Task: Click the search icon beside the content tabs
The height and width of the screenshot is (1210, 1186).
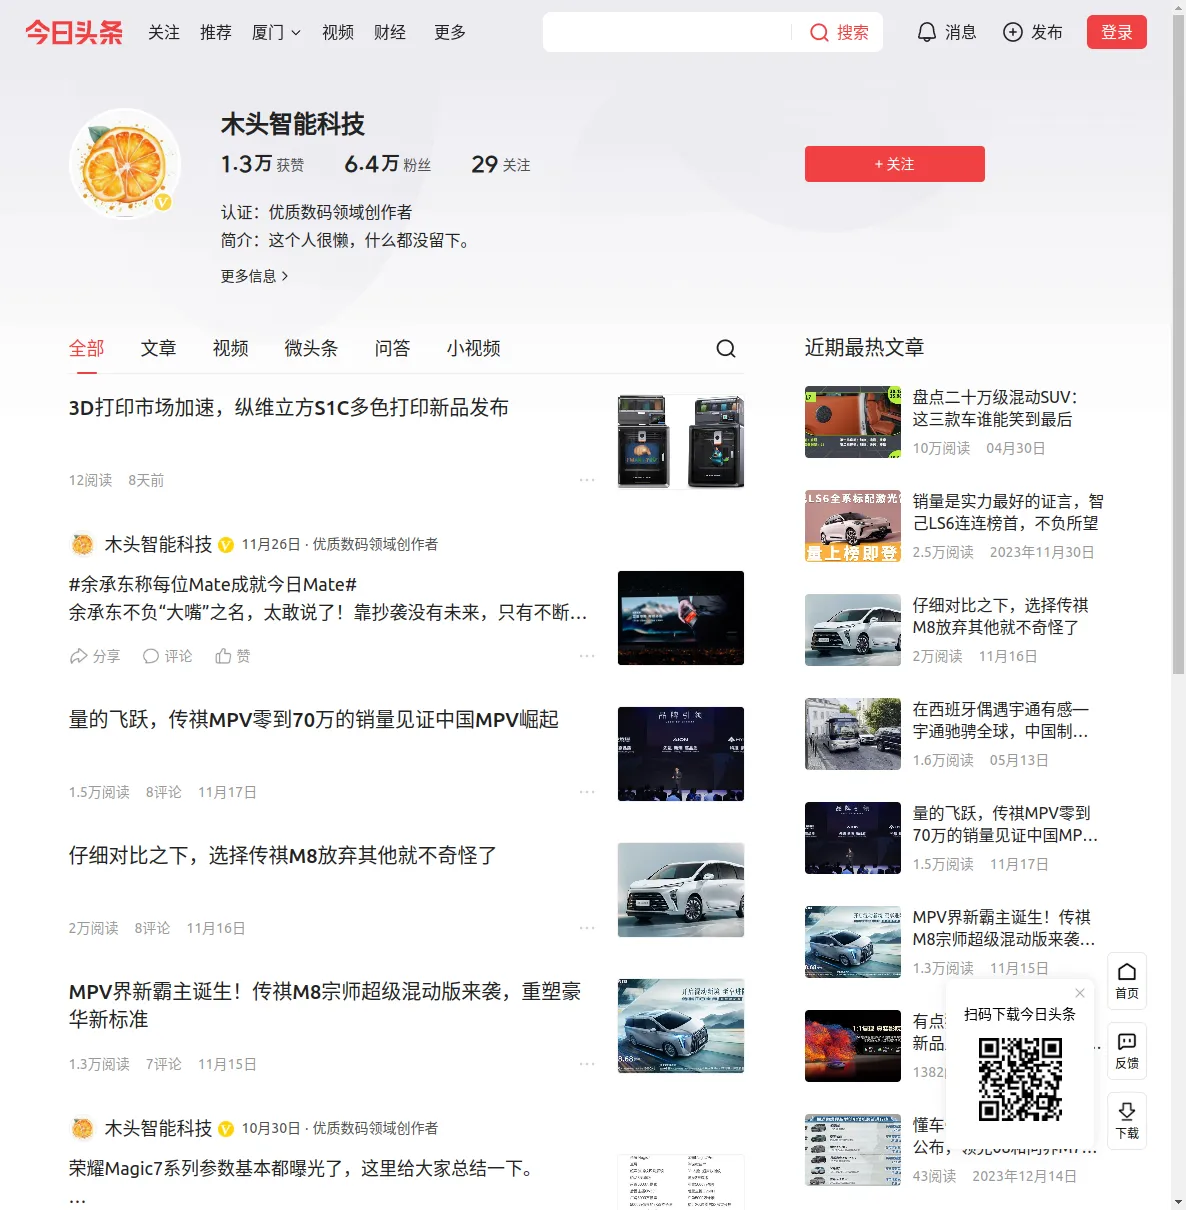Action: pos(726,348)
